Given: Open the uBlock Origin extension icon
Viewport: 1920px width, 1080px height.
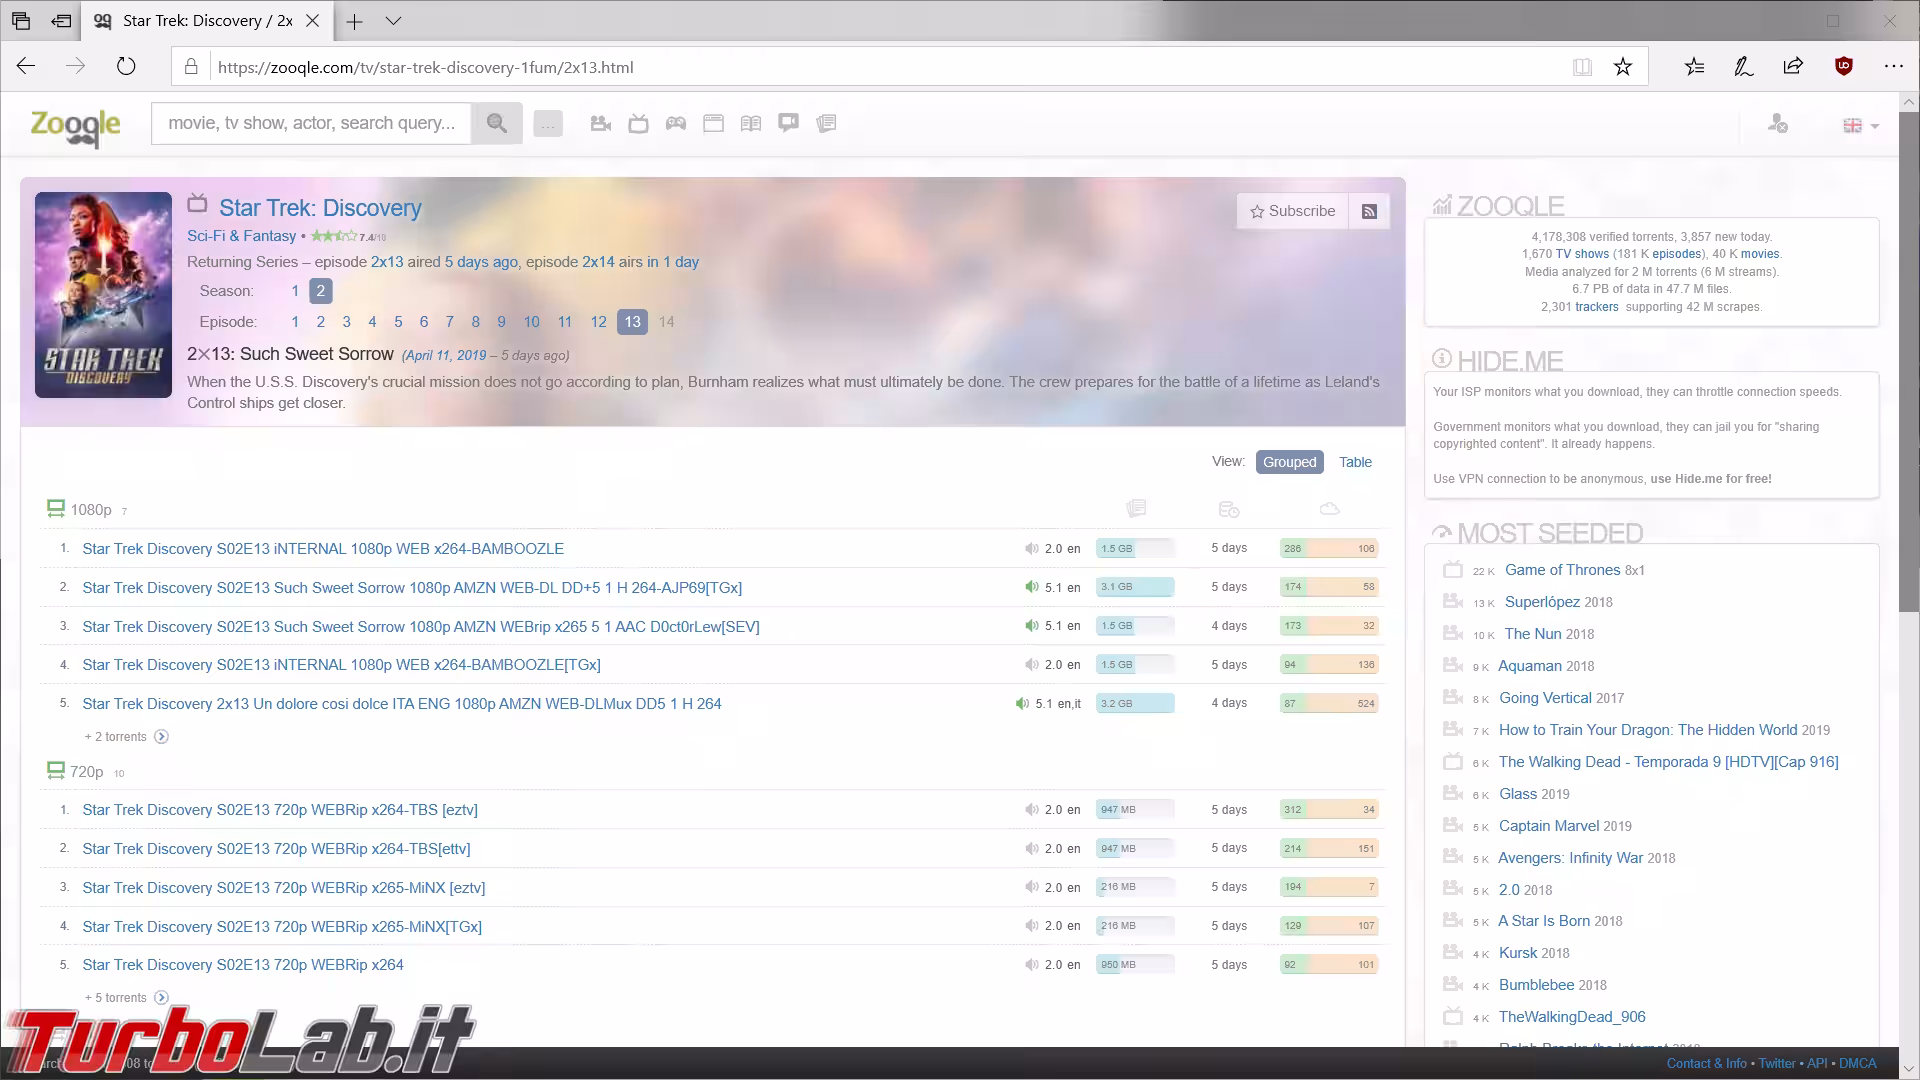Looking at the screenshot, I should pyautogui.click(x=1844, y=67).
